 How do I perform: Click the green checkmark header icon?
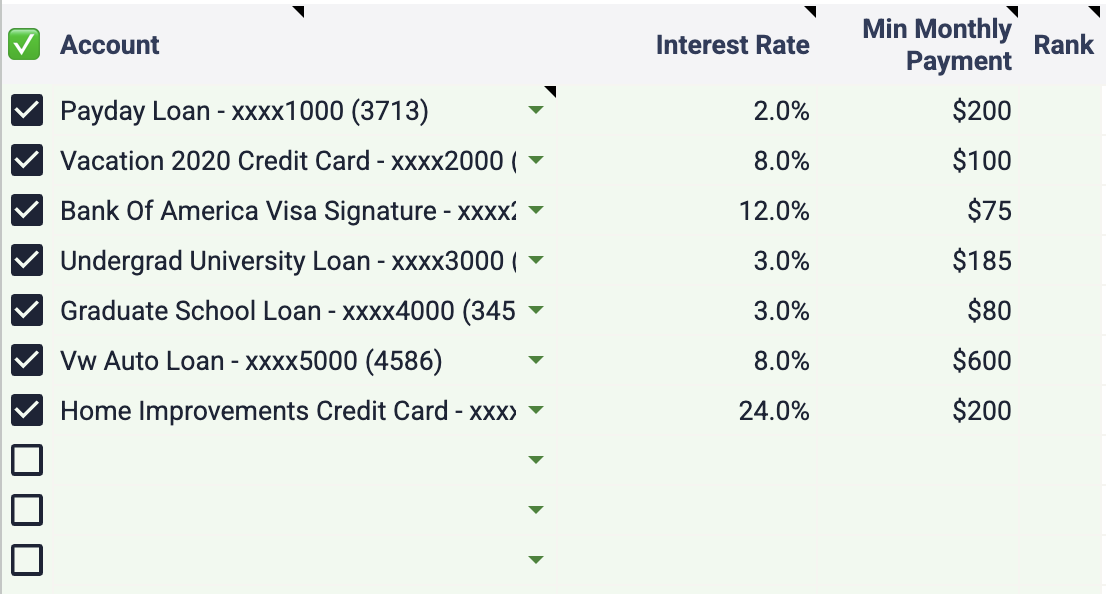click(x=24, y=44)
